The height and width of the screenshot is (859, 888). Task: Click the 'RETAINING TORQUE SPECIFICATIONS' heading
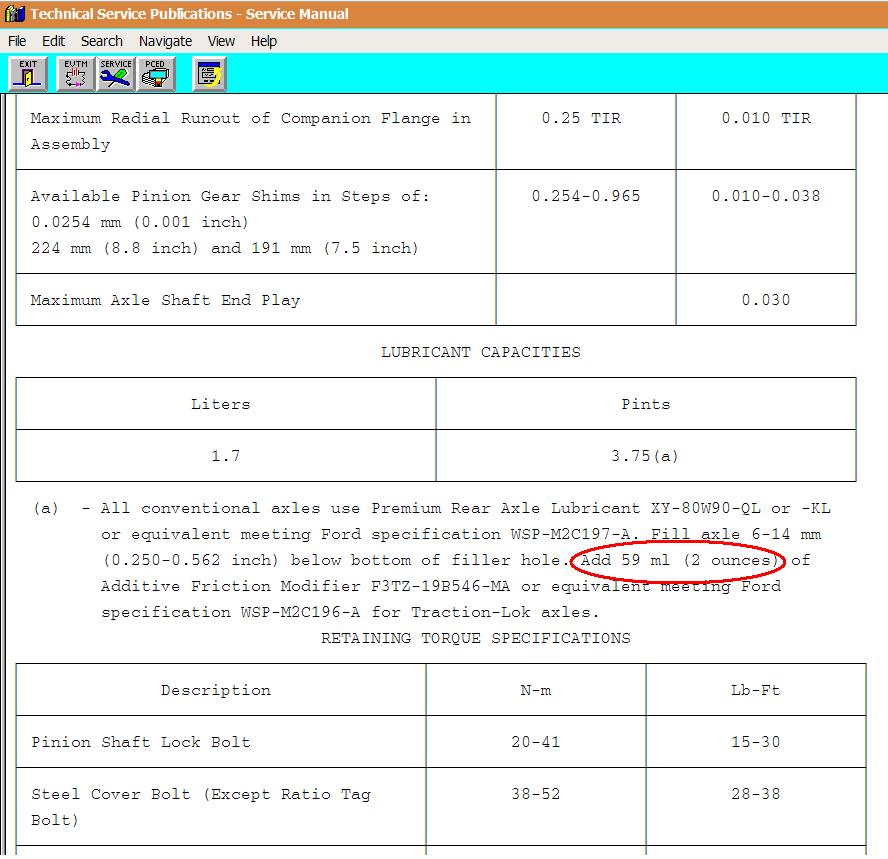coord(476,638)
